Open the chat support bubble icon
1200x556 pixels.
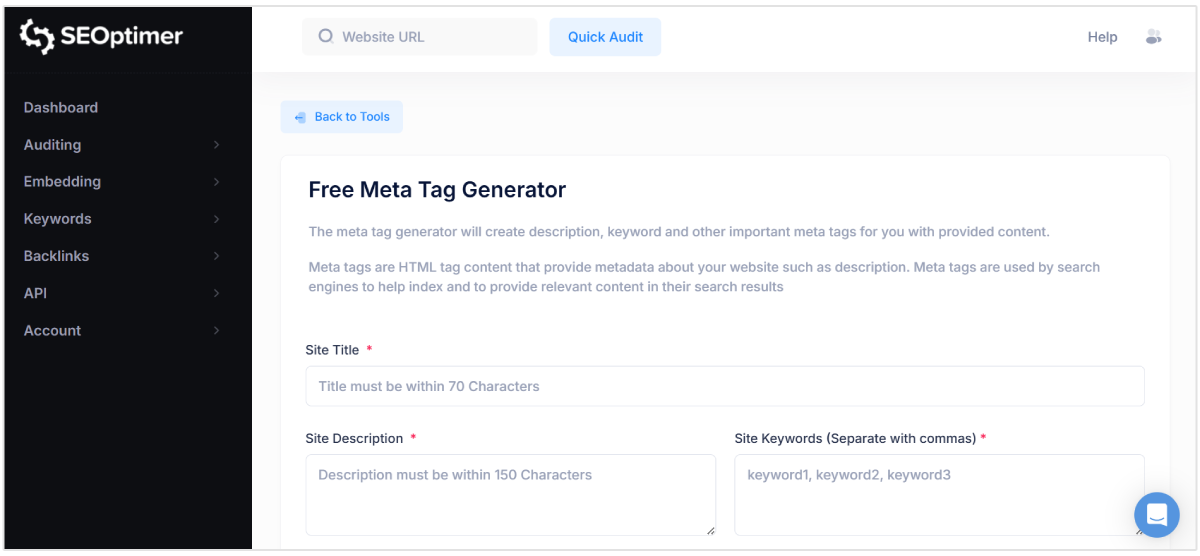coord(1156,515)
